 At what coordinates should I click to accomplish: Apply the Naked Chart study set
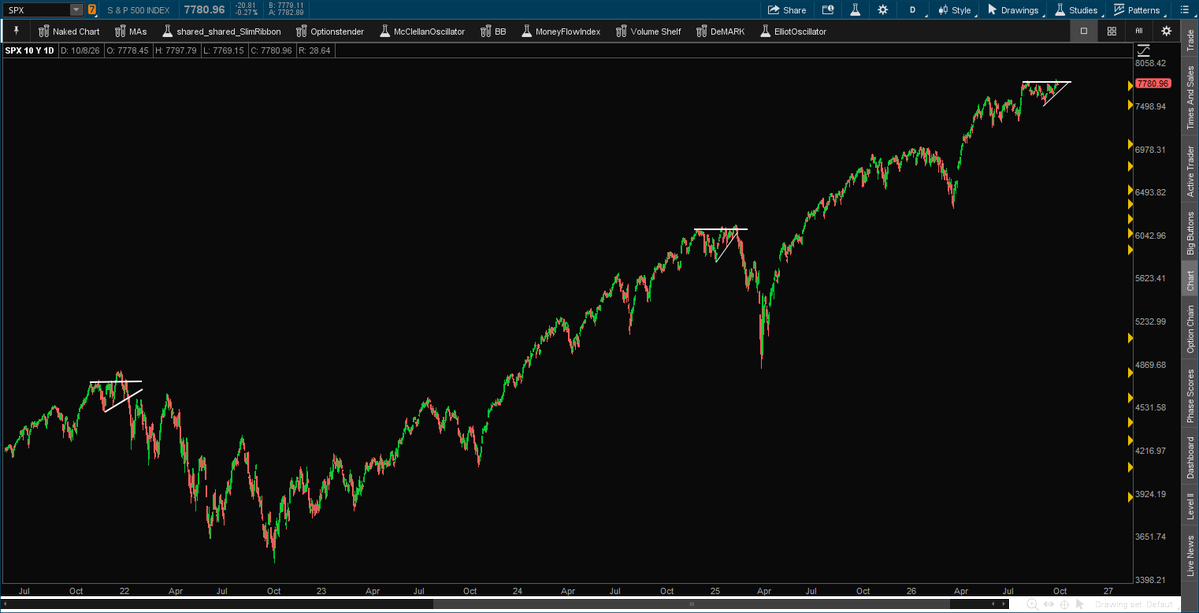pos(69,31)
